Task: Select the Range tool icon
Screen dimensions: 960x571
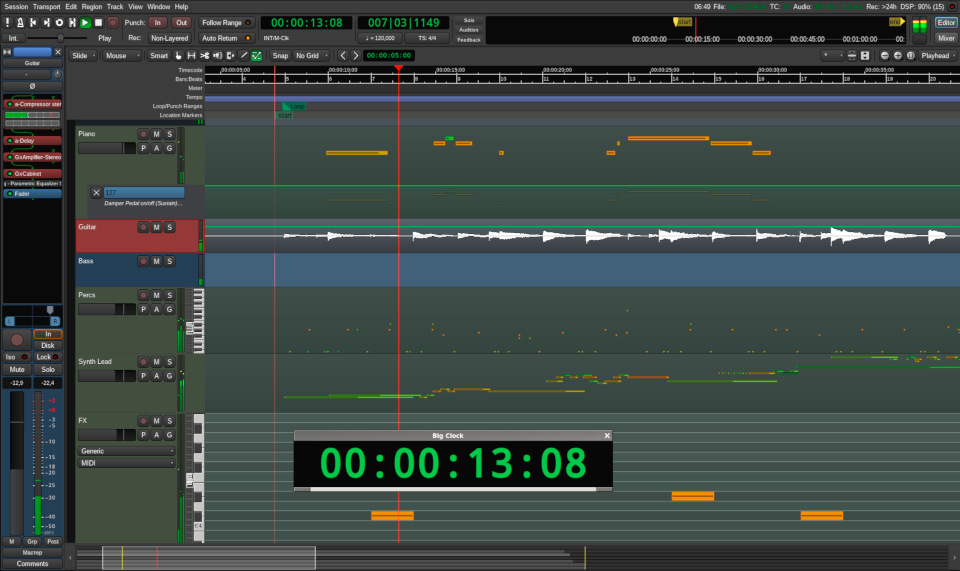Action: click(x=191, y=56)
